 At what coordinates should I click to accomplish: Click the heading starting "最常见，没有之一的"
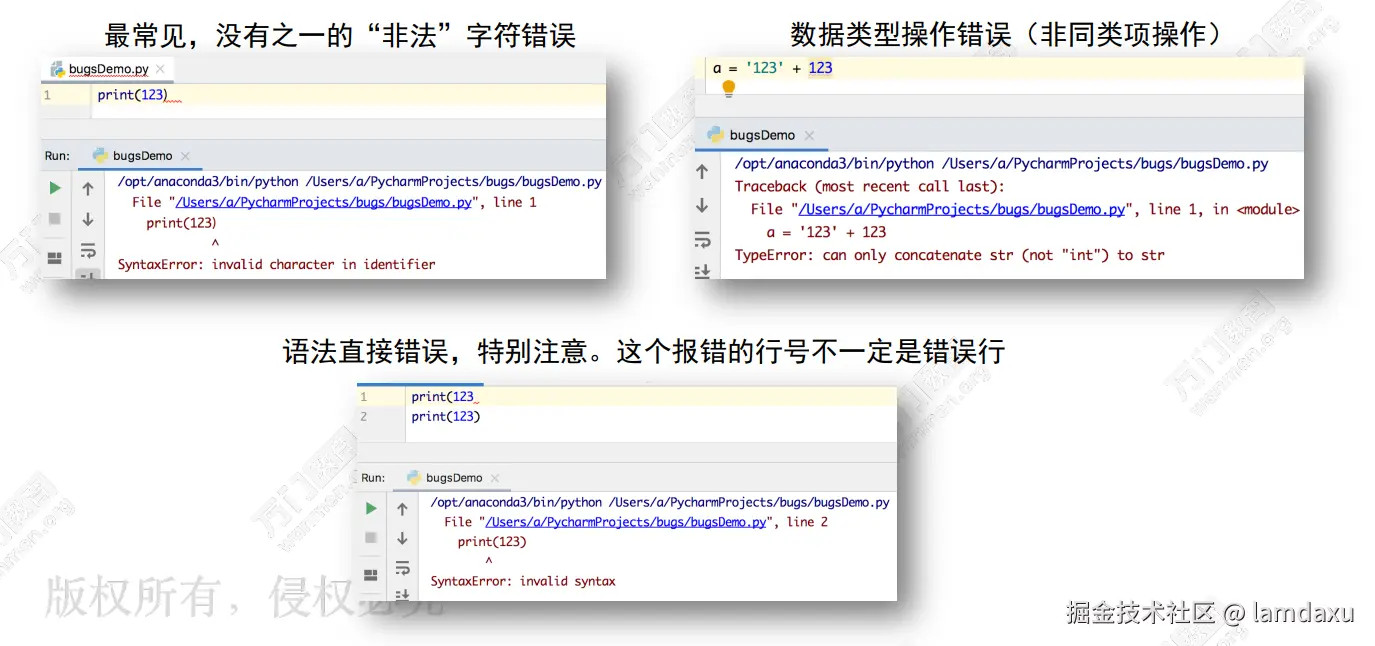click(340, 35)
